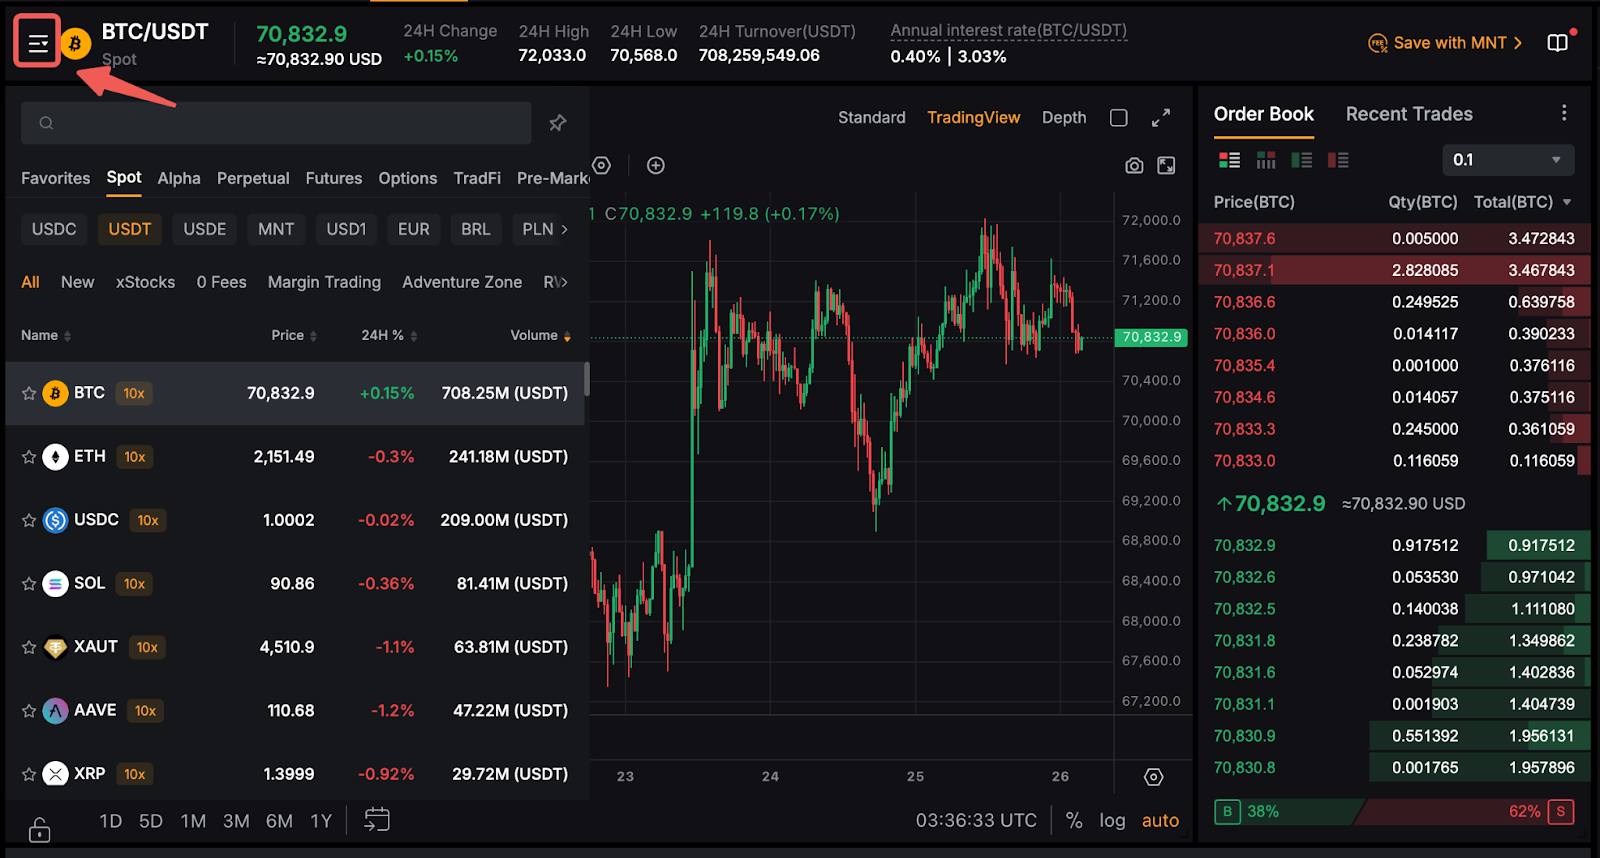Image resolution: width=1600 pixels, height=858 pixels.
Task: Open Order Book three-dot options menu
Action: click(1564, 114)
